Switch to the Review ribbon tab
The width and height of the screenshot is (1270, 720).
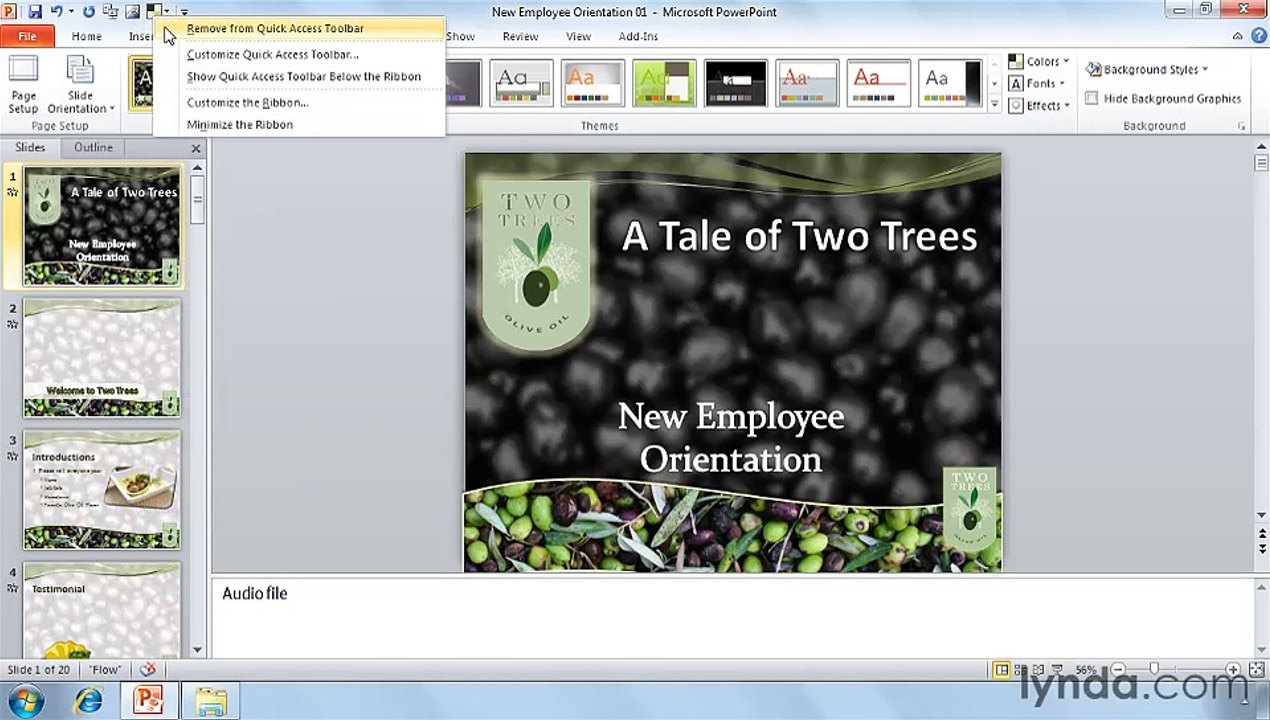pos(520,36)
